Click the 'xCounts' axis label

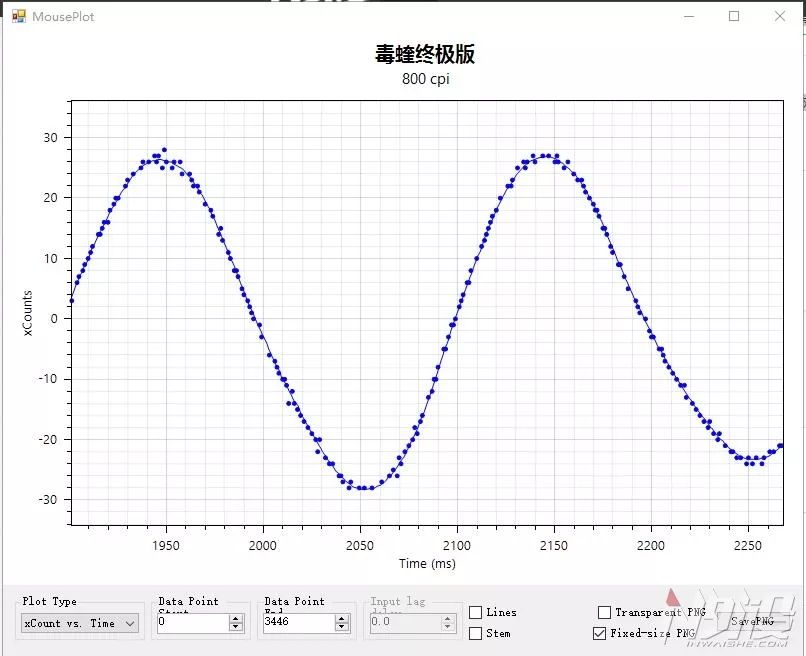coord(28,313)
